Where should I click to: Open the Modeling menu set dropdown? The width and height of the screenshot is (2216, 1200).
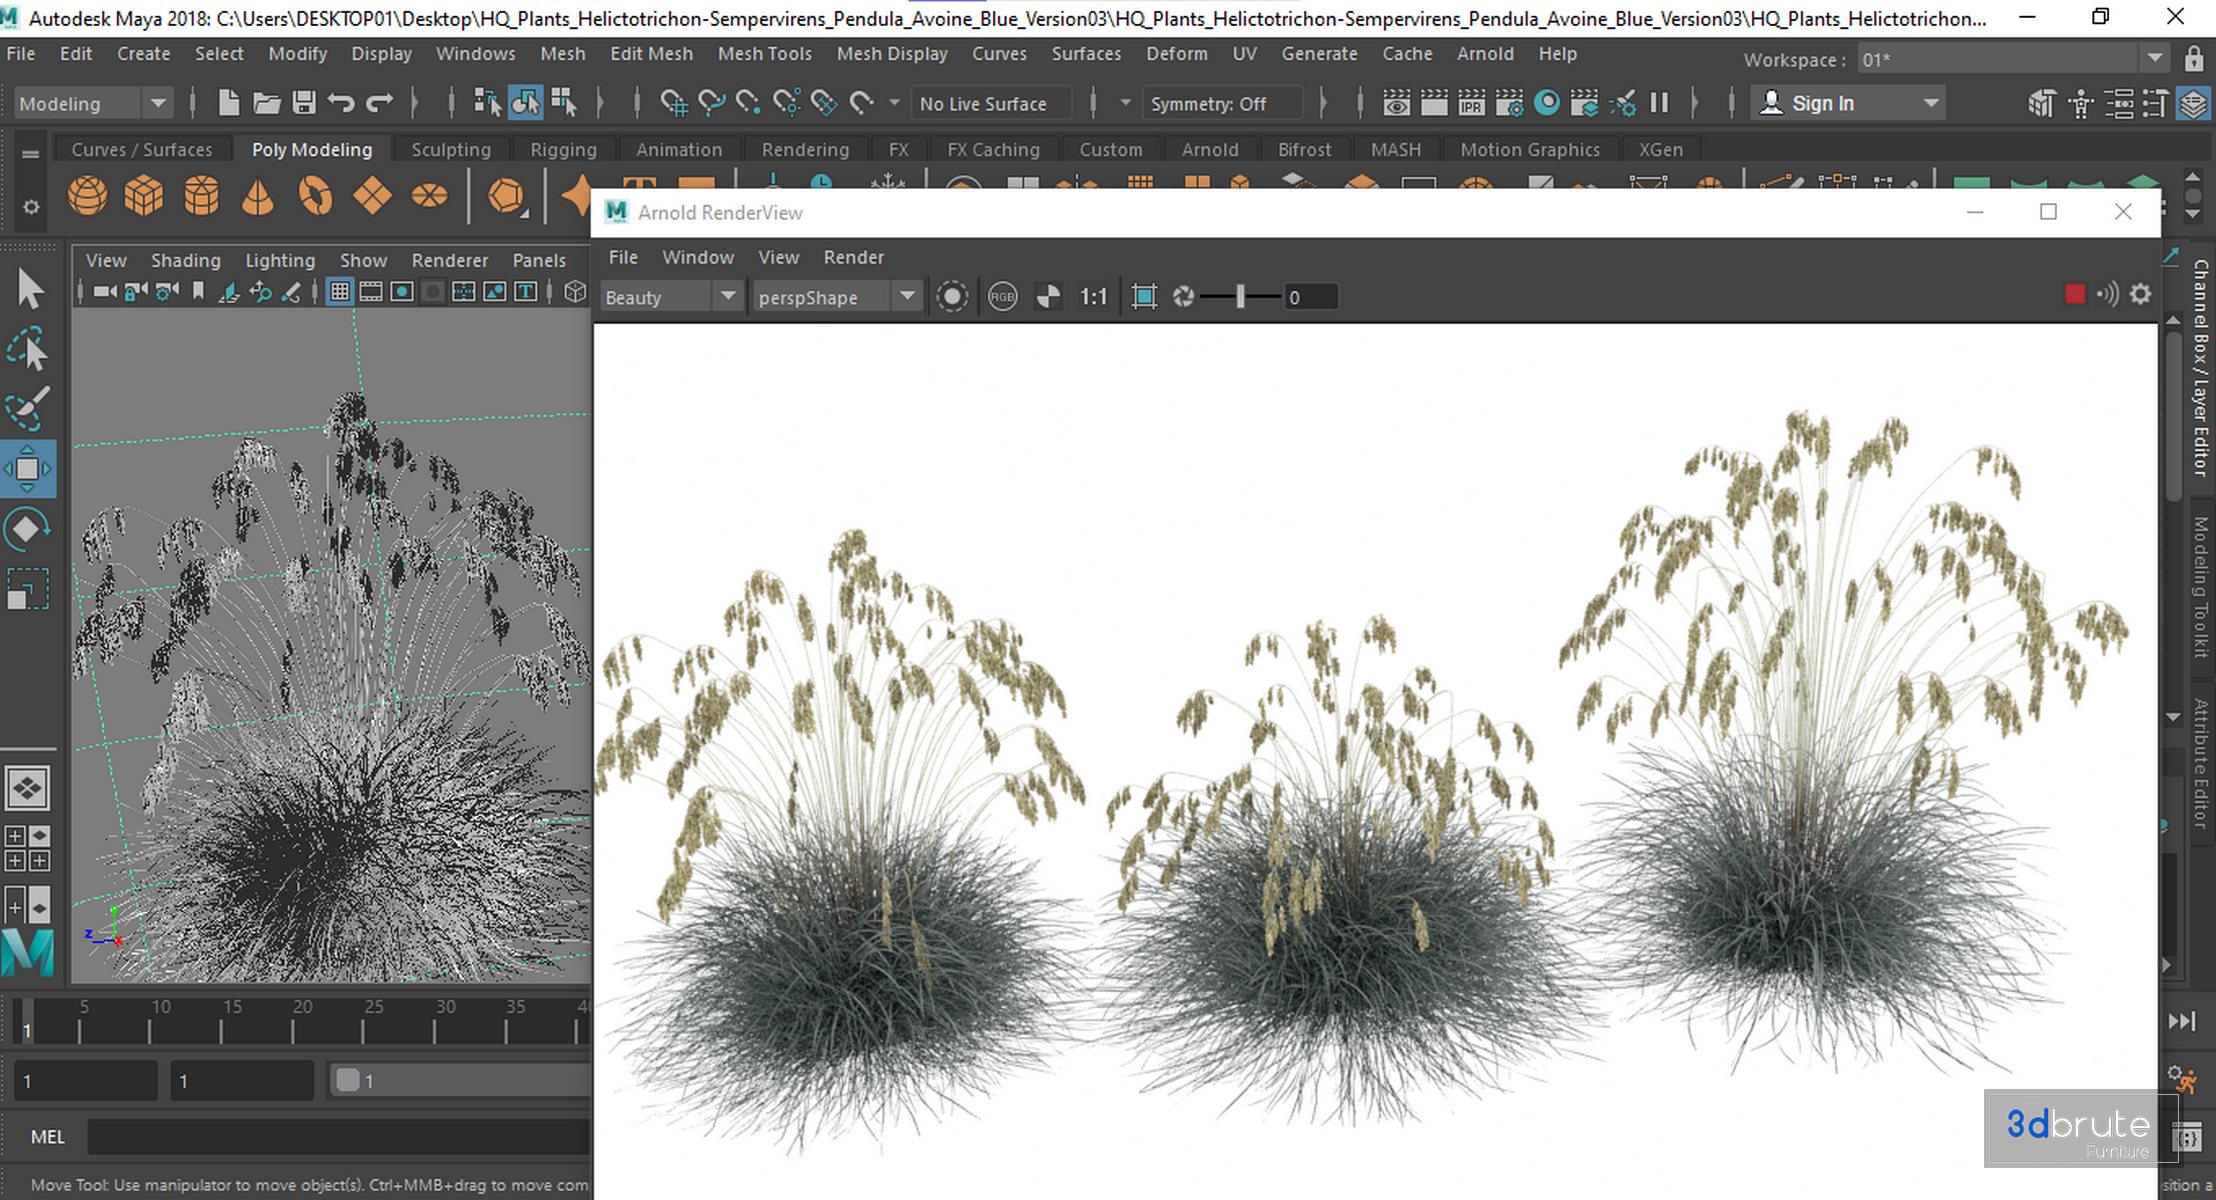point(158,103)
